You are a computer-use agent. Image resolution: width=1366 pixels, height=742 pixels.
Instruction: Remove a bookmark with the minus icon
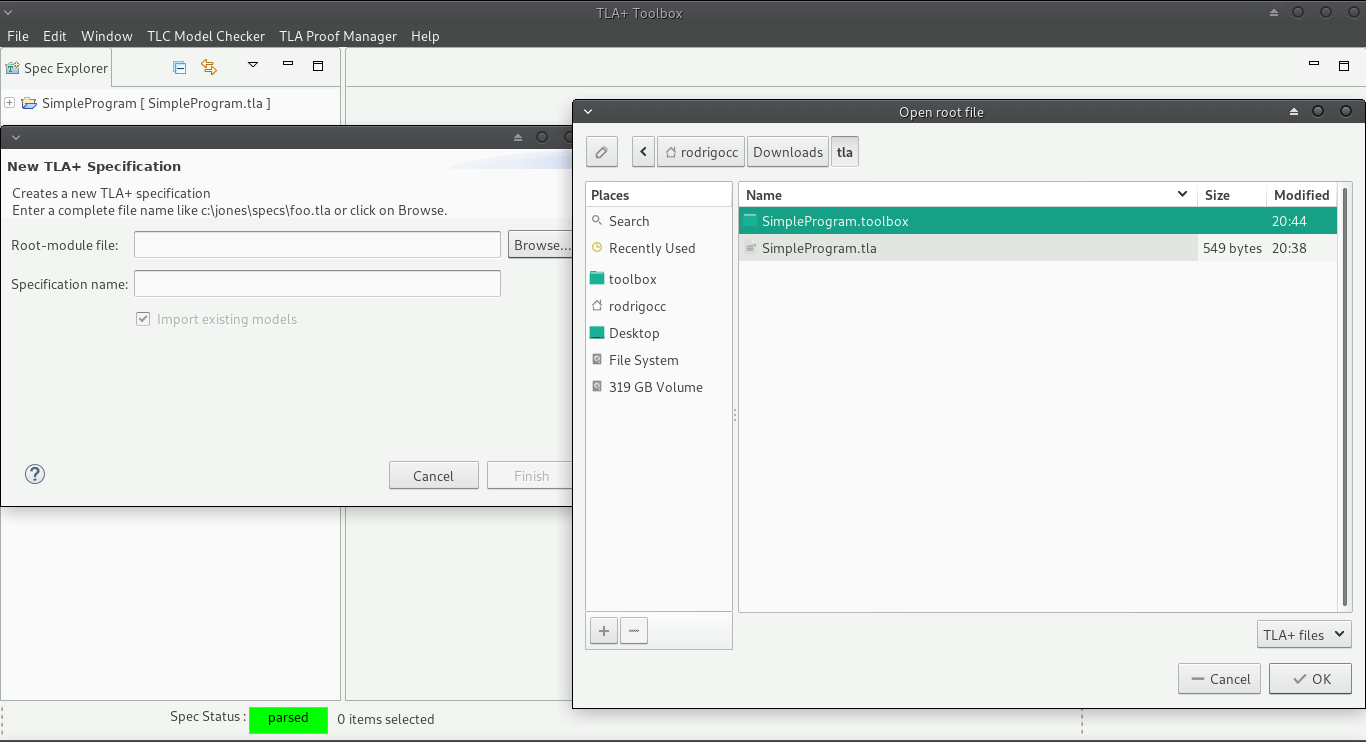[633, 630]
